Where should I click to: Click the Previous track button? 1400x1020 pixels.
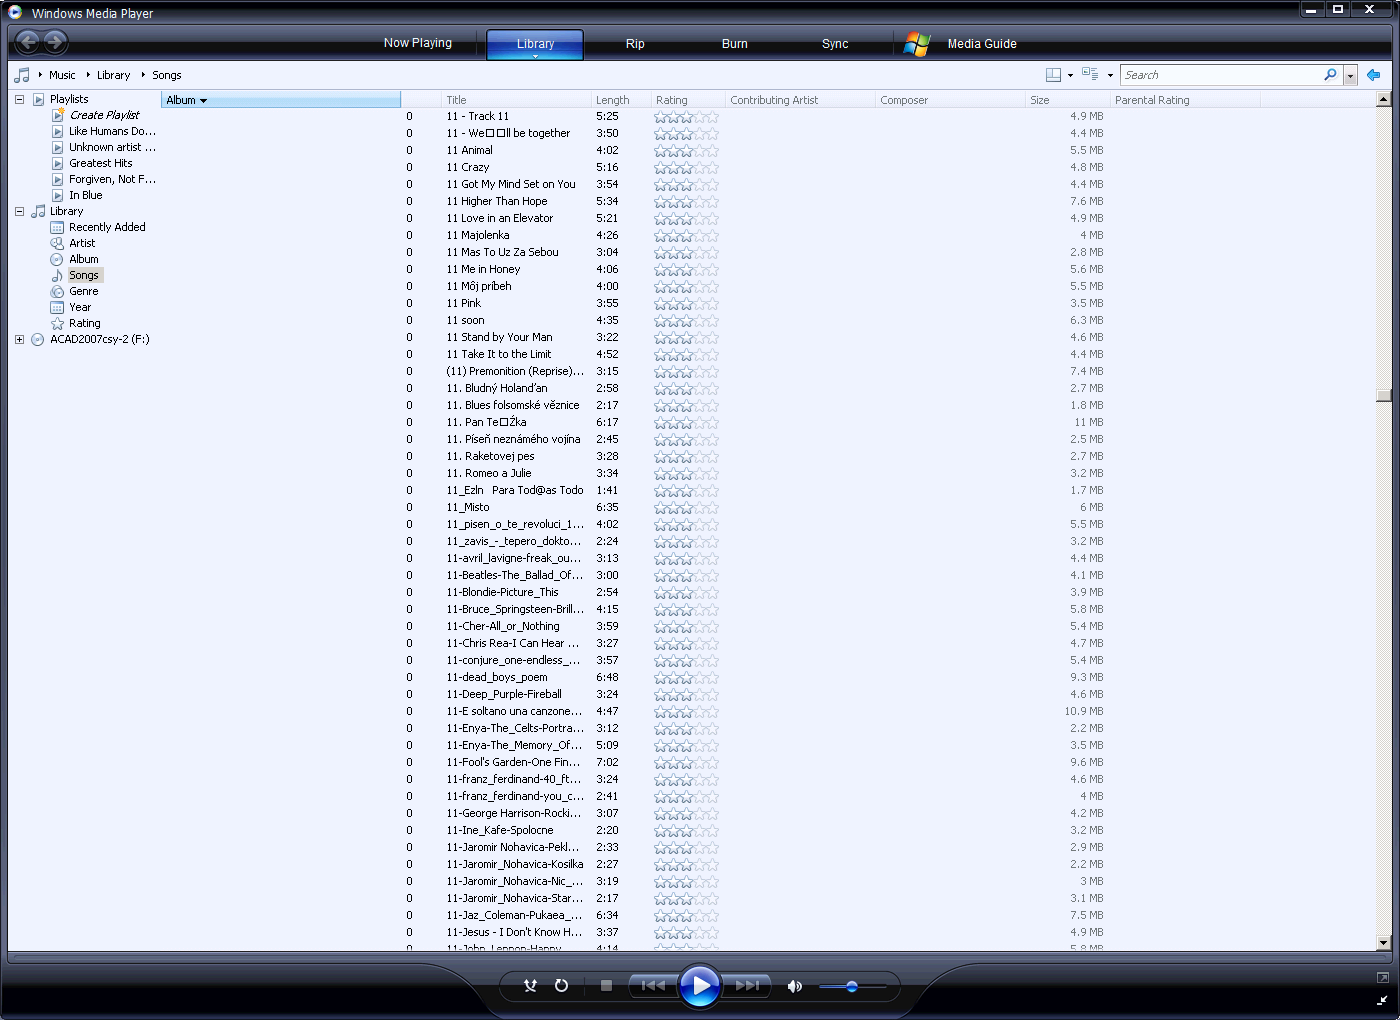(x=653, y=986)
